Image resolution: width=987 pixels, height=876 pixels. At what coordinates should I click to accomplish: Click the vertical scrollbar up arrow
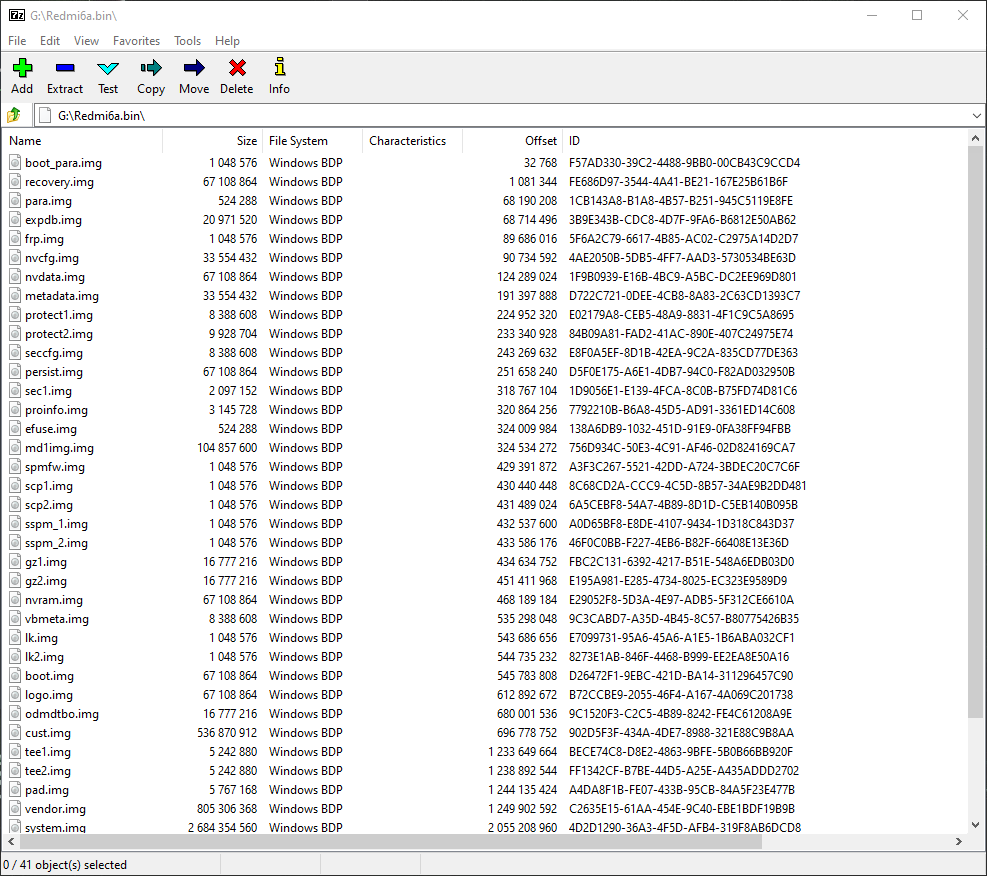[x=975, y=138]
